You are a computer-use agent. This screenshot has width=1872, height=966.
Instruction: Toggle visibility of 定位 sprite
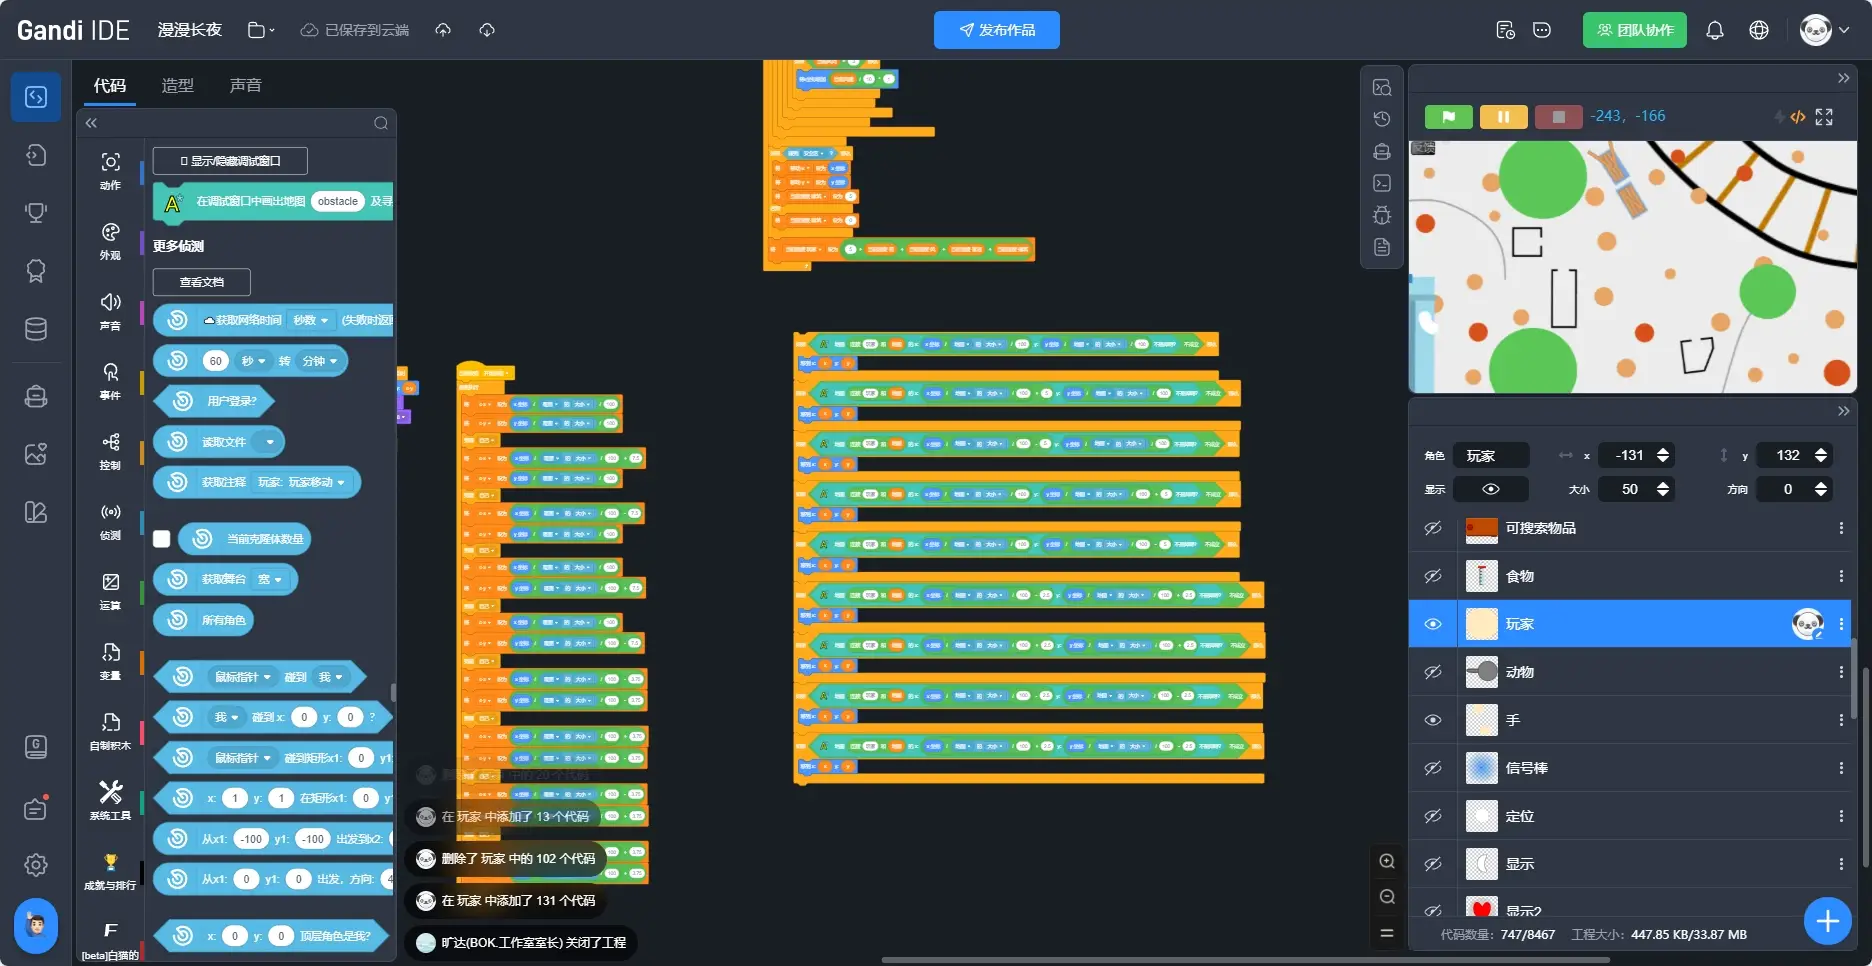[x=1433, y=816]
